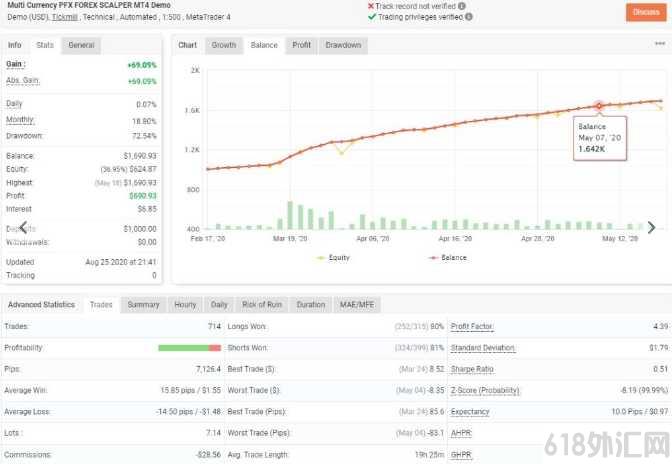Image resolution: width=672 pixels, height=464 pixels.
Task: Click the orange Discuss button
Action: pyautogui.click(x=646, y=12)
